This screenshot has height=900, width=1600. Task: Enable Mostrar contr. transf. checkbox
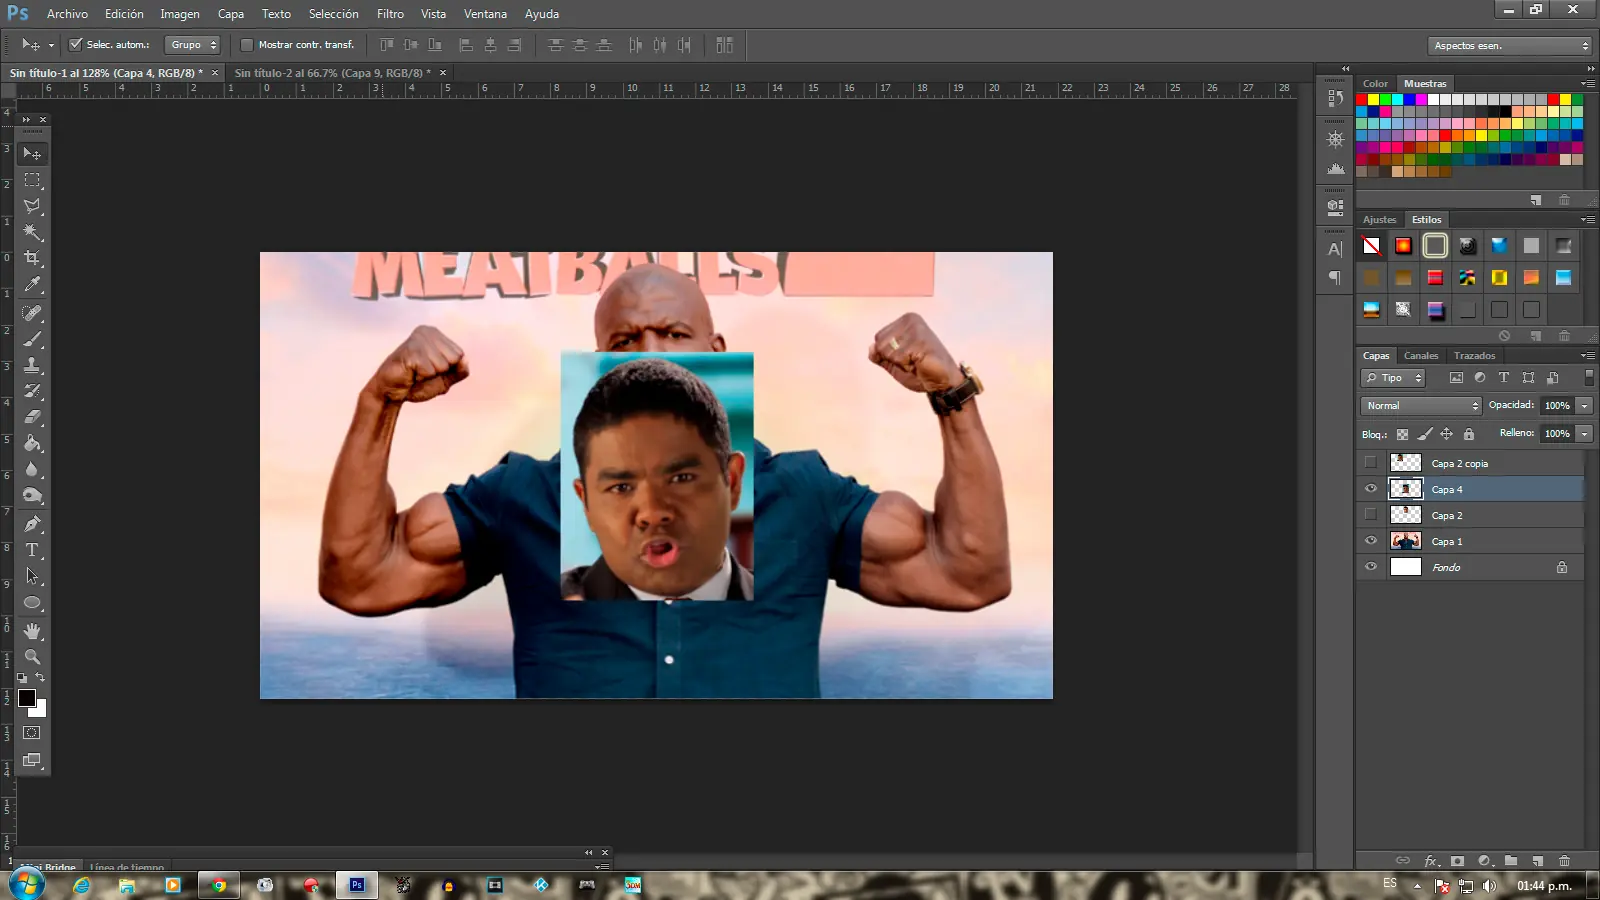tap(247, 45)
